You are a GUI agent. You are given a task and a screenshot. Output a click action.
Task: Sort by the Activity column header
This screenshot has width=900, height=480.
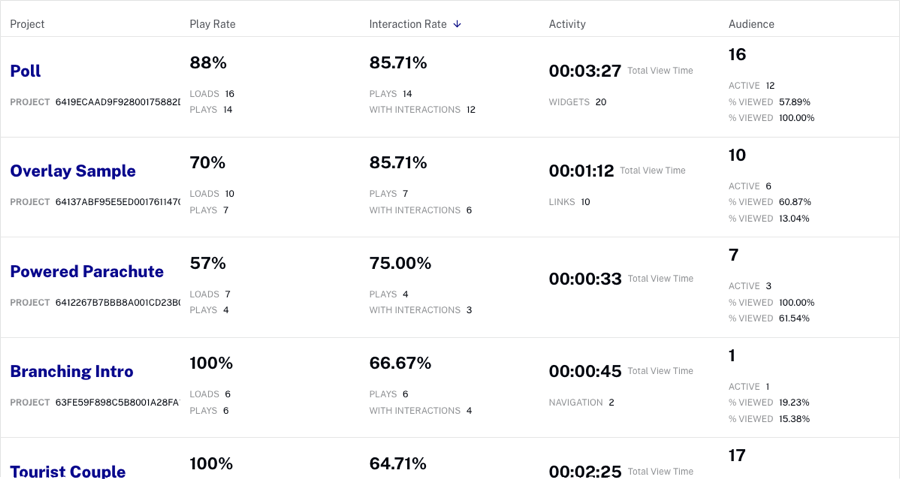click(567, 24)
